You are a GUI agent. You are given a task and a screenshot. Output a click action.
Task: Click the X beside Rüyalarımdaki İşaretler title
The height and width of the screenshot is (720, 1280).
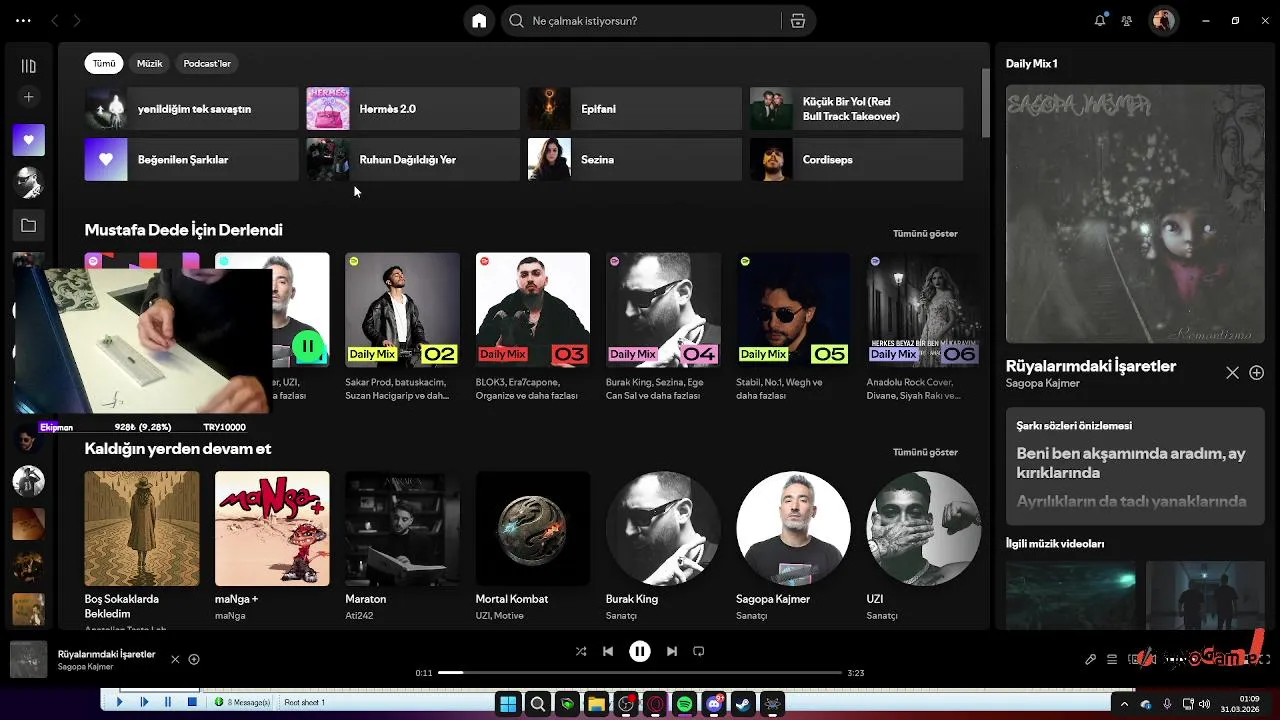[x=1233, y=373]
